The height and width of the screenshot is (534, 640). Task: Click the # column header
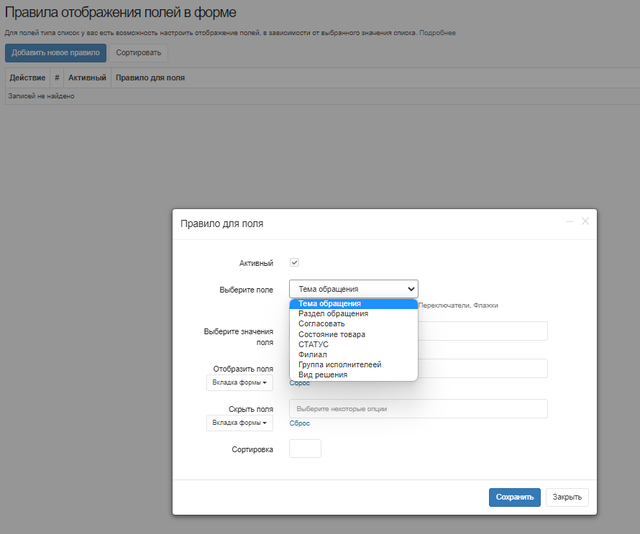point(57,78)
